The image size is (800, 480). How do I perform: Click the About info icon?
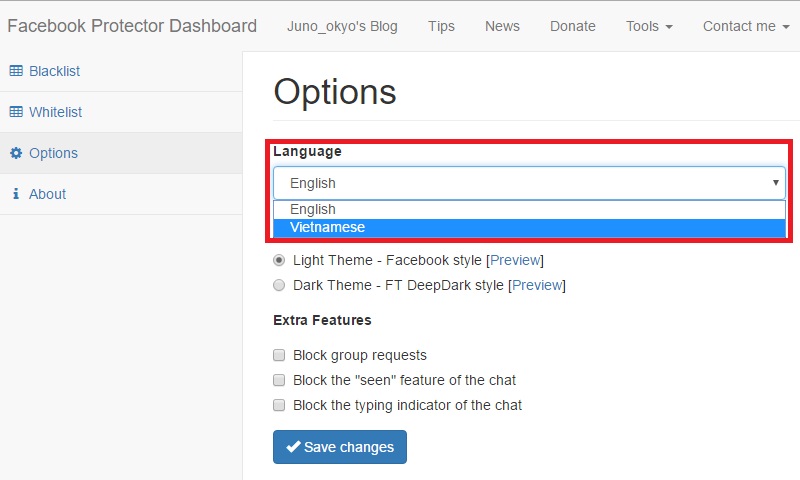(16, 194)
